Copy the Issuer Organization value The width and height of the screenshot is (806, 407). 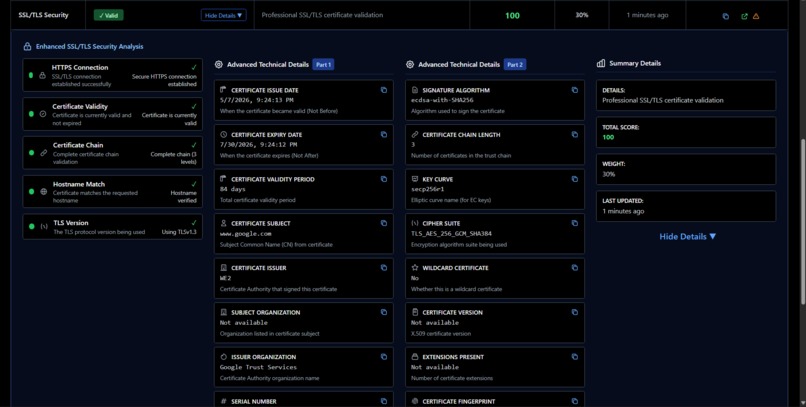coord(383,357)
